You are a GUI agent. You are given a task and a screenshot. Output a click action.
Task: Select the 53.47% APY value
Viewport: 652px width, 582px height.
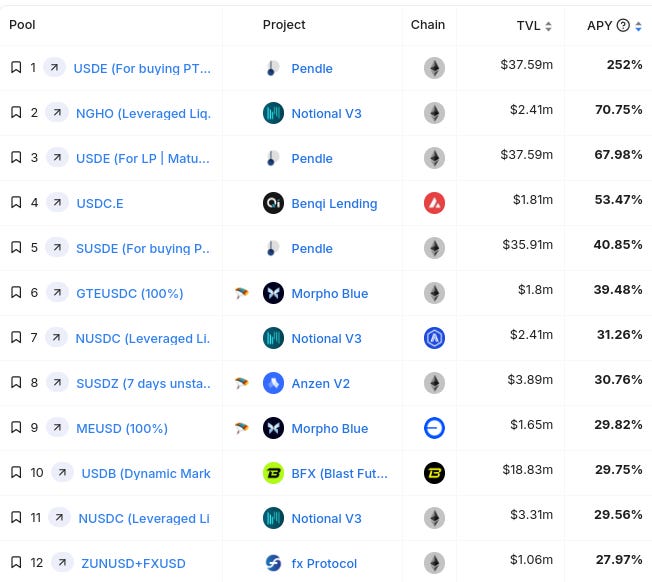click(x=618, y=200)
